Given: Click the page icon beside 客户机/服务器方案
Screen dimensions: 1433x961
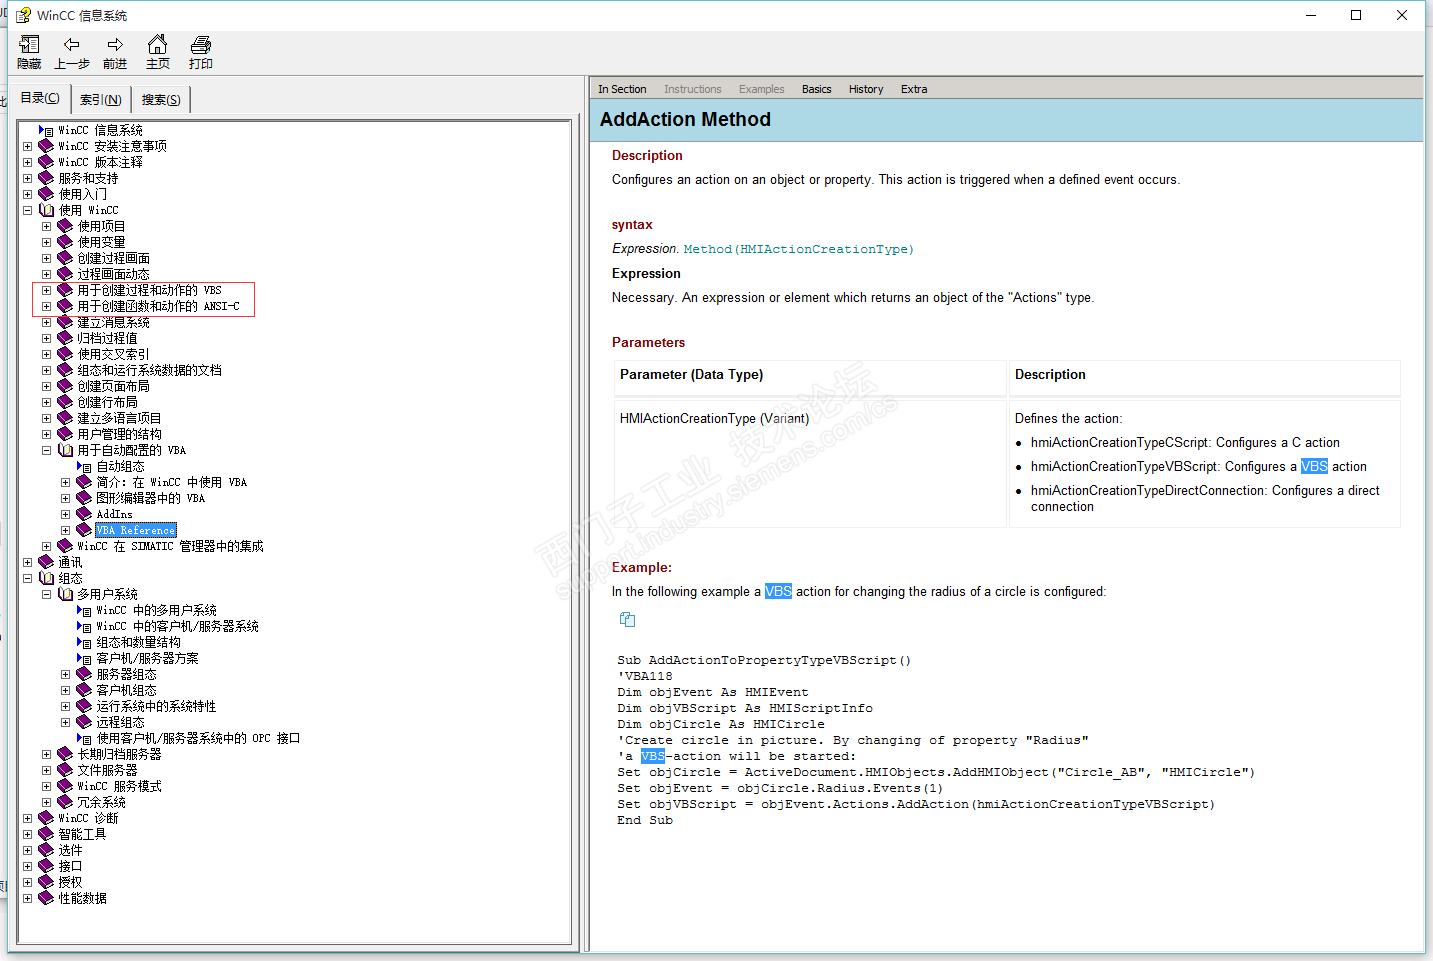Looking at the screenshot, I should coord(84,659).
